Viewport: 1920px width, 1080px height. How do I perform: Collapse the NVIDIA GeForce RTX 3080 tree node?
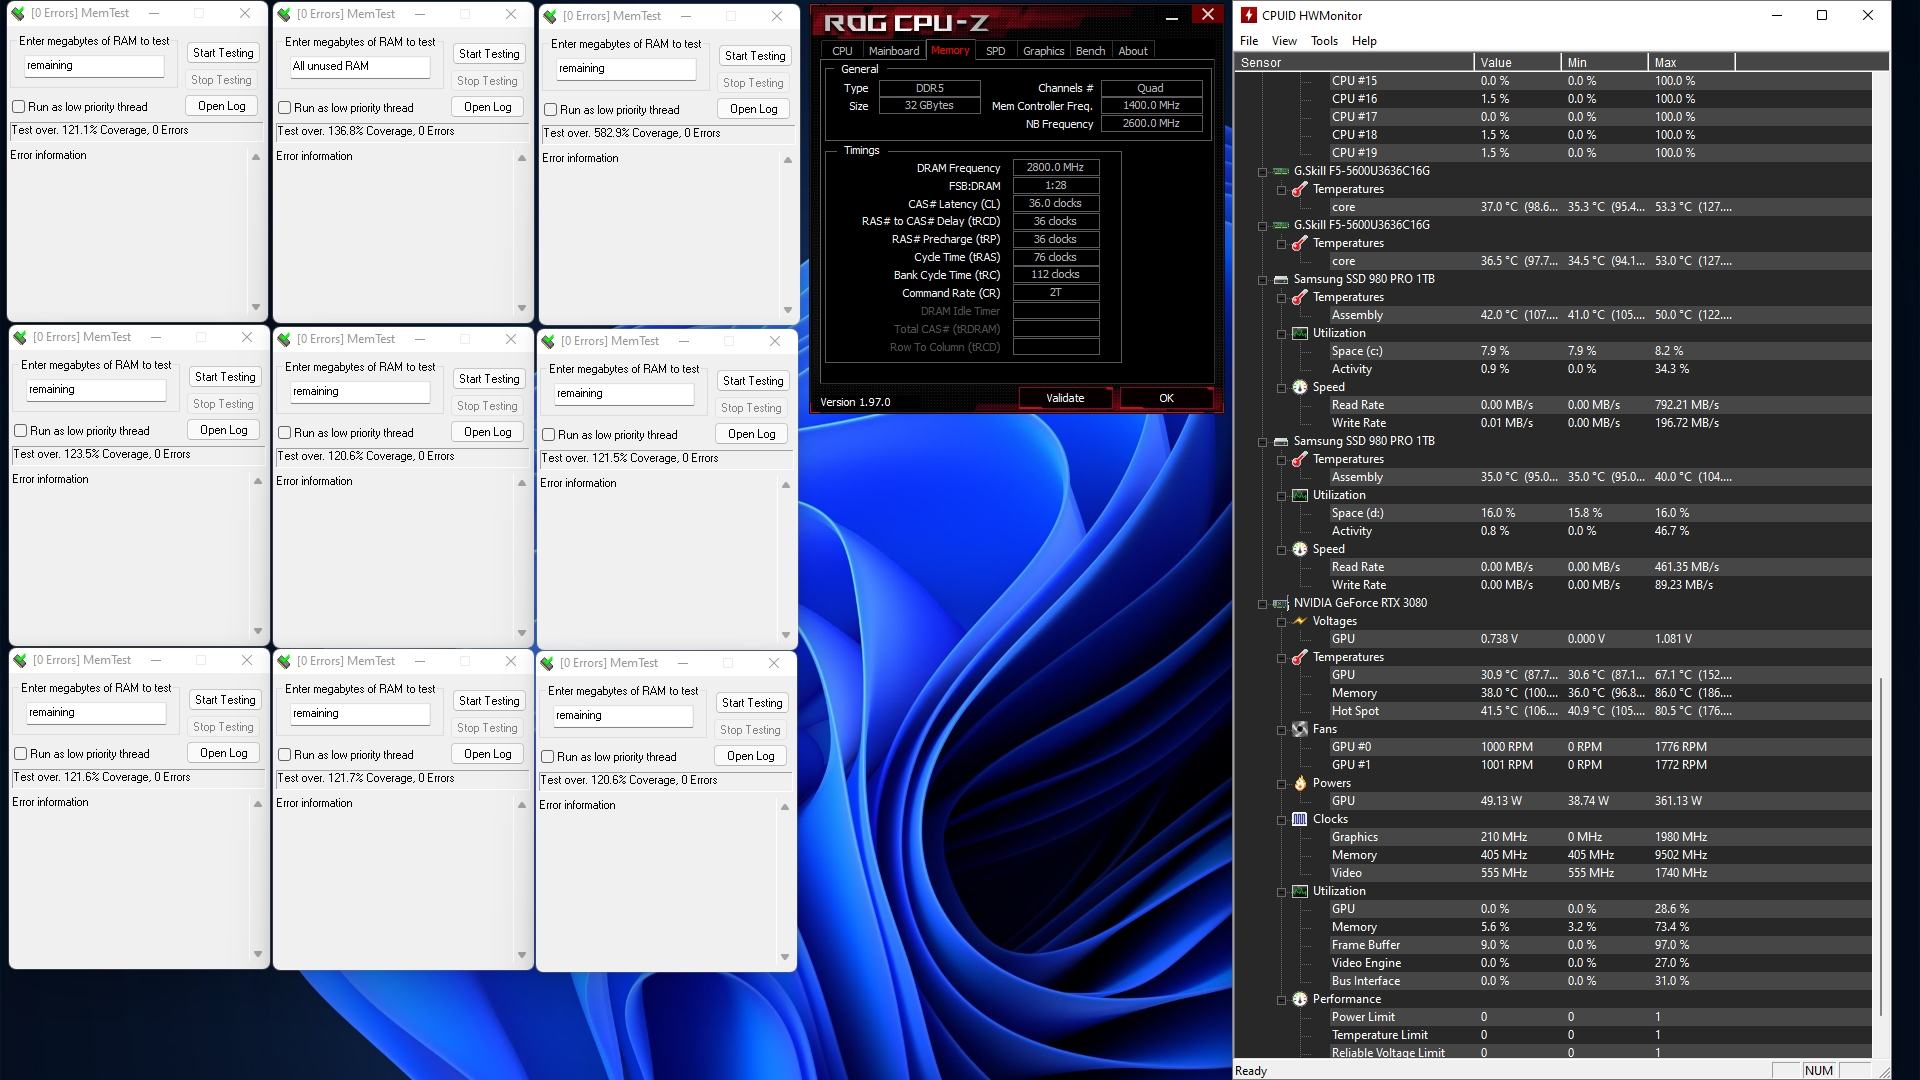[1263, 604]
